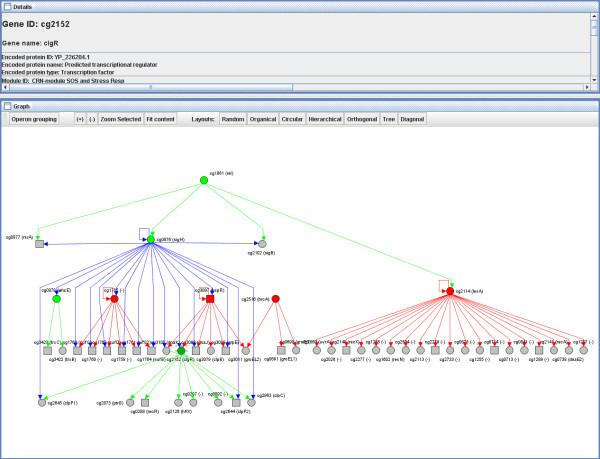The image size is (600, 459).
Task: Zoom in with the (+) button
Action: [80, 119]
